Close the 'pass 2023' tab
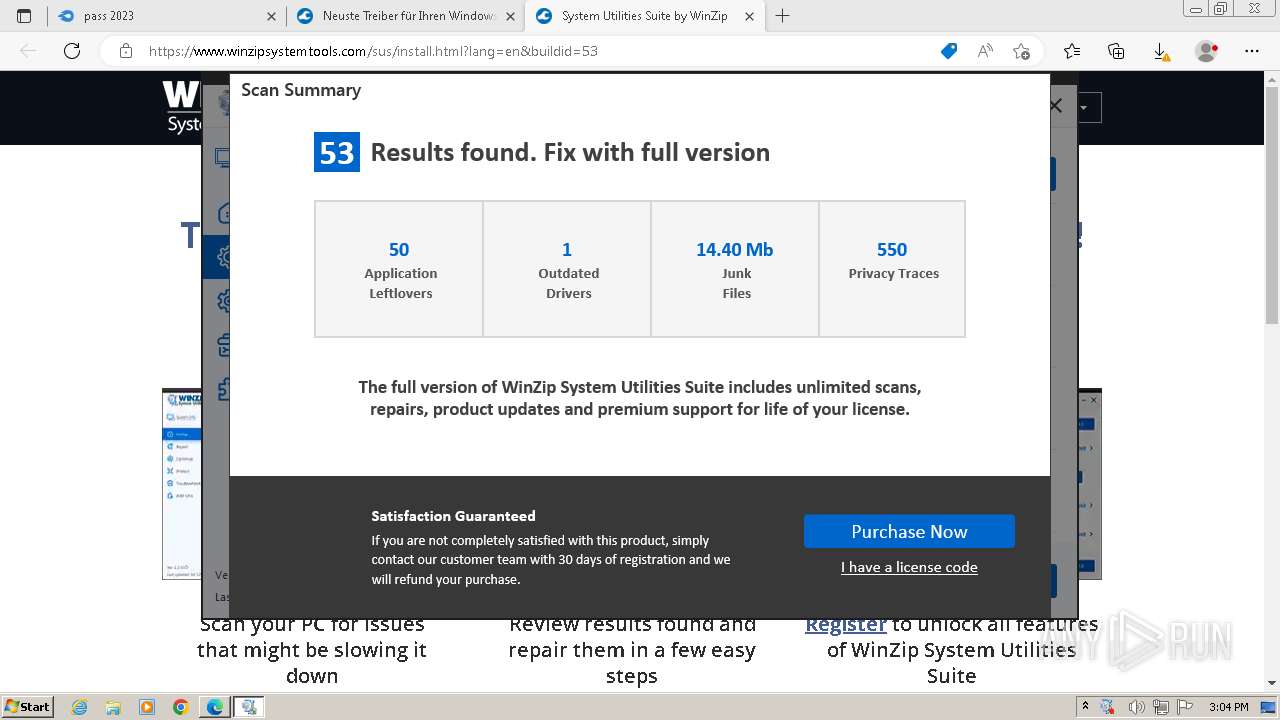Screen dimensions: 1280x720 (x=272, y=16)
